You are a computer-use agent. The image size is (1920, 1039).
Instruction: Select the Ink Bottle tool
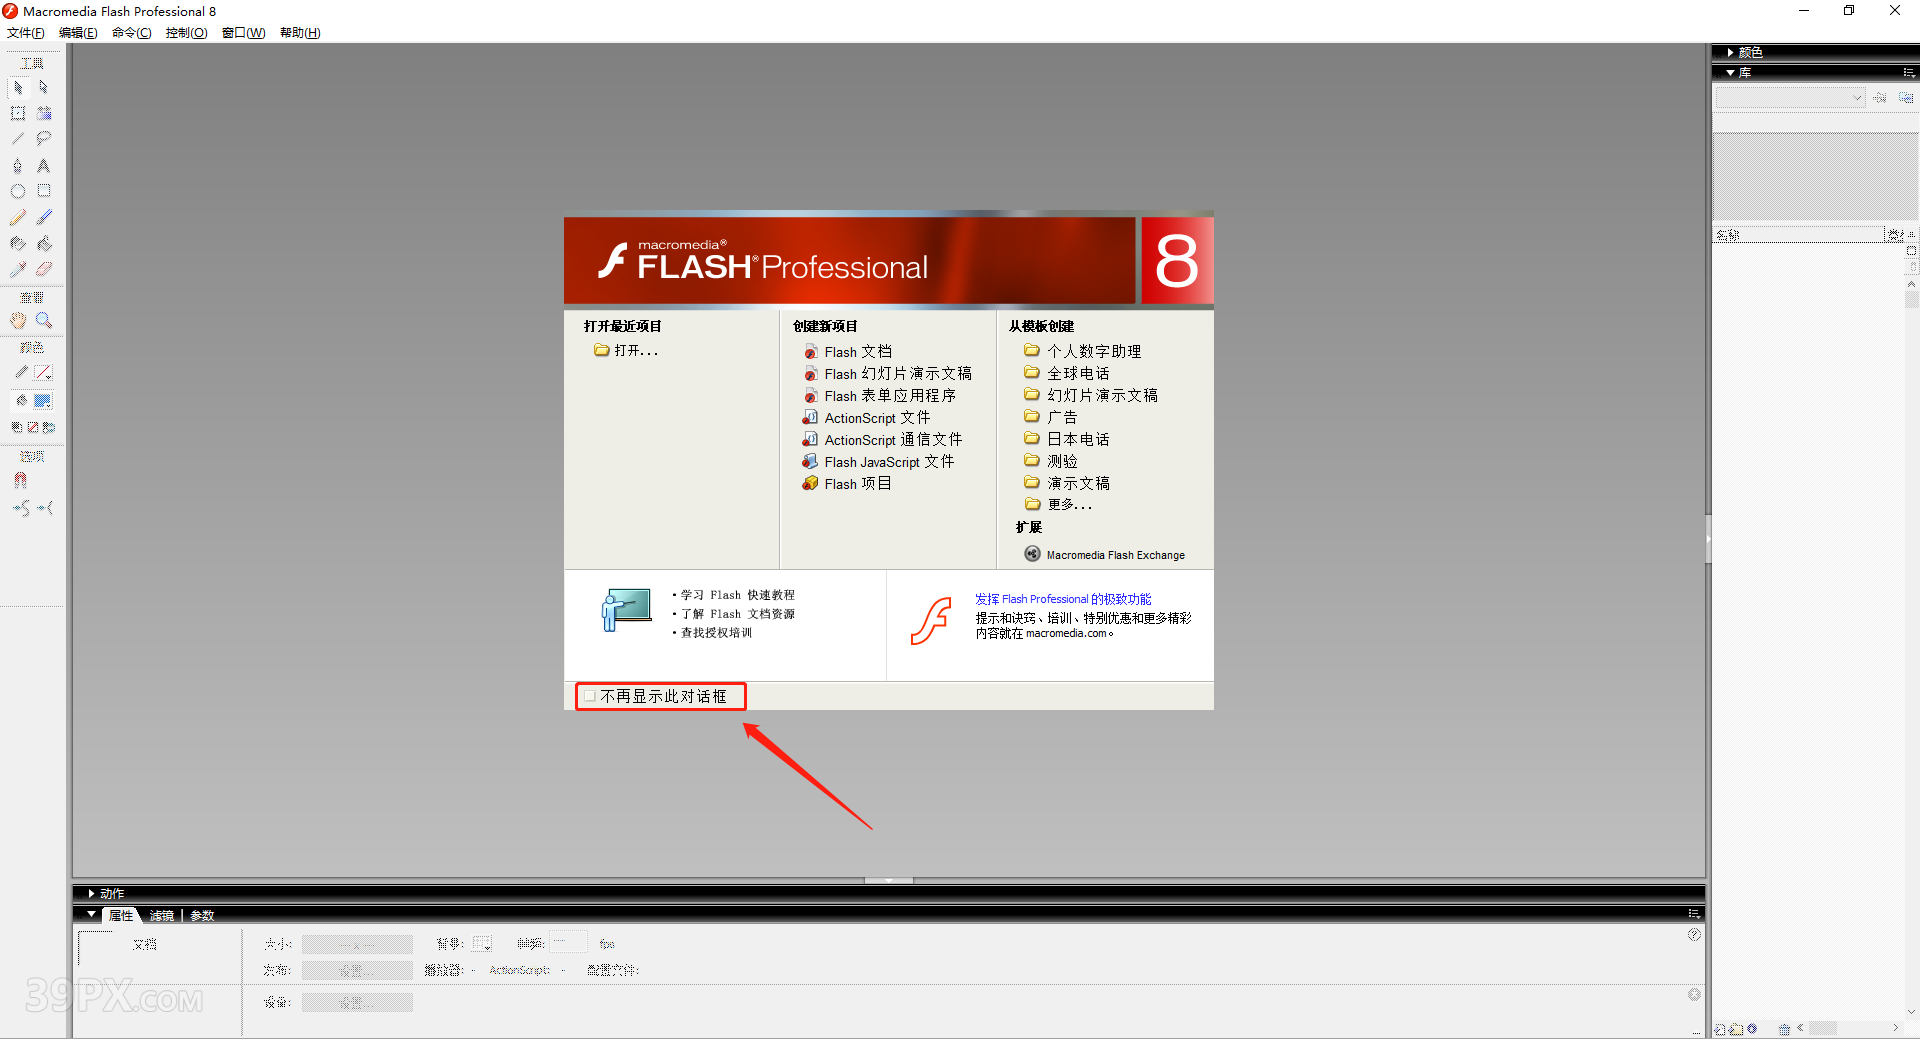[x=18, y=243]
